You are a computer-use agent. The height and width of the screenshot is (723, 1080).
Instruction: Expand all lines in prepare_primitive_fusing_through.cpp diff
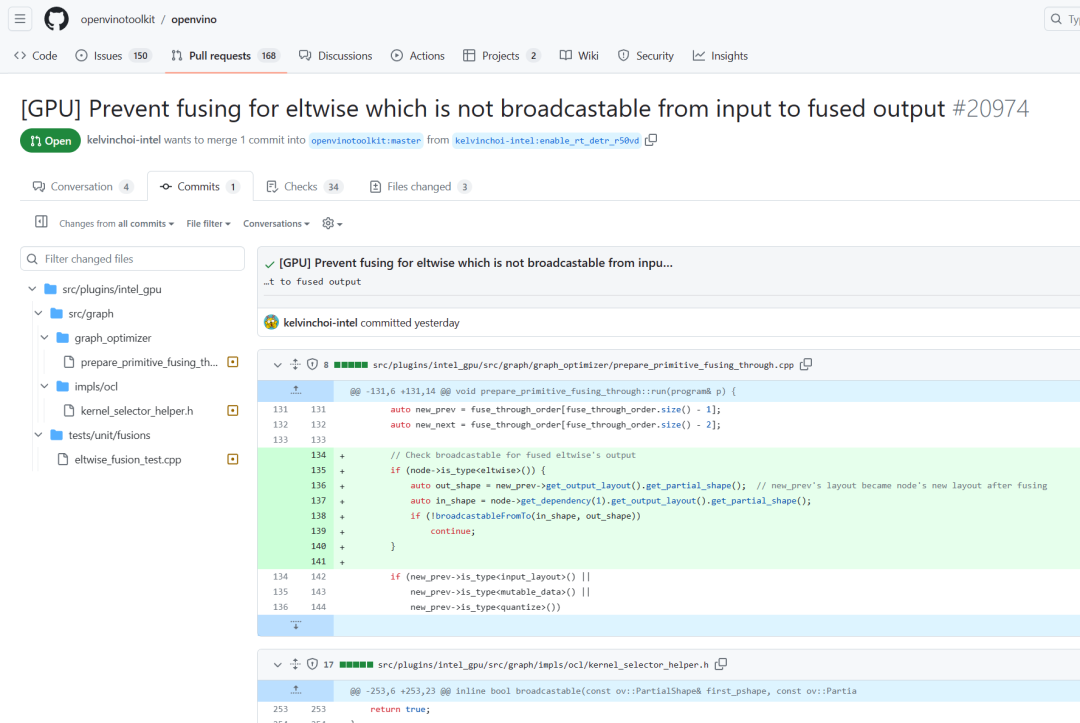coord(295,364)
